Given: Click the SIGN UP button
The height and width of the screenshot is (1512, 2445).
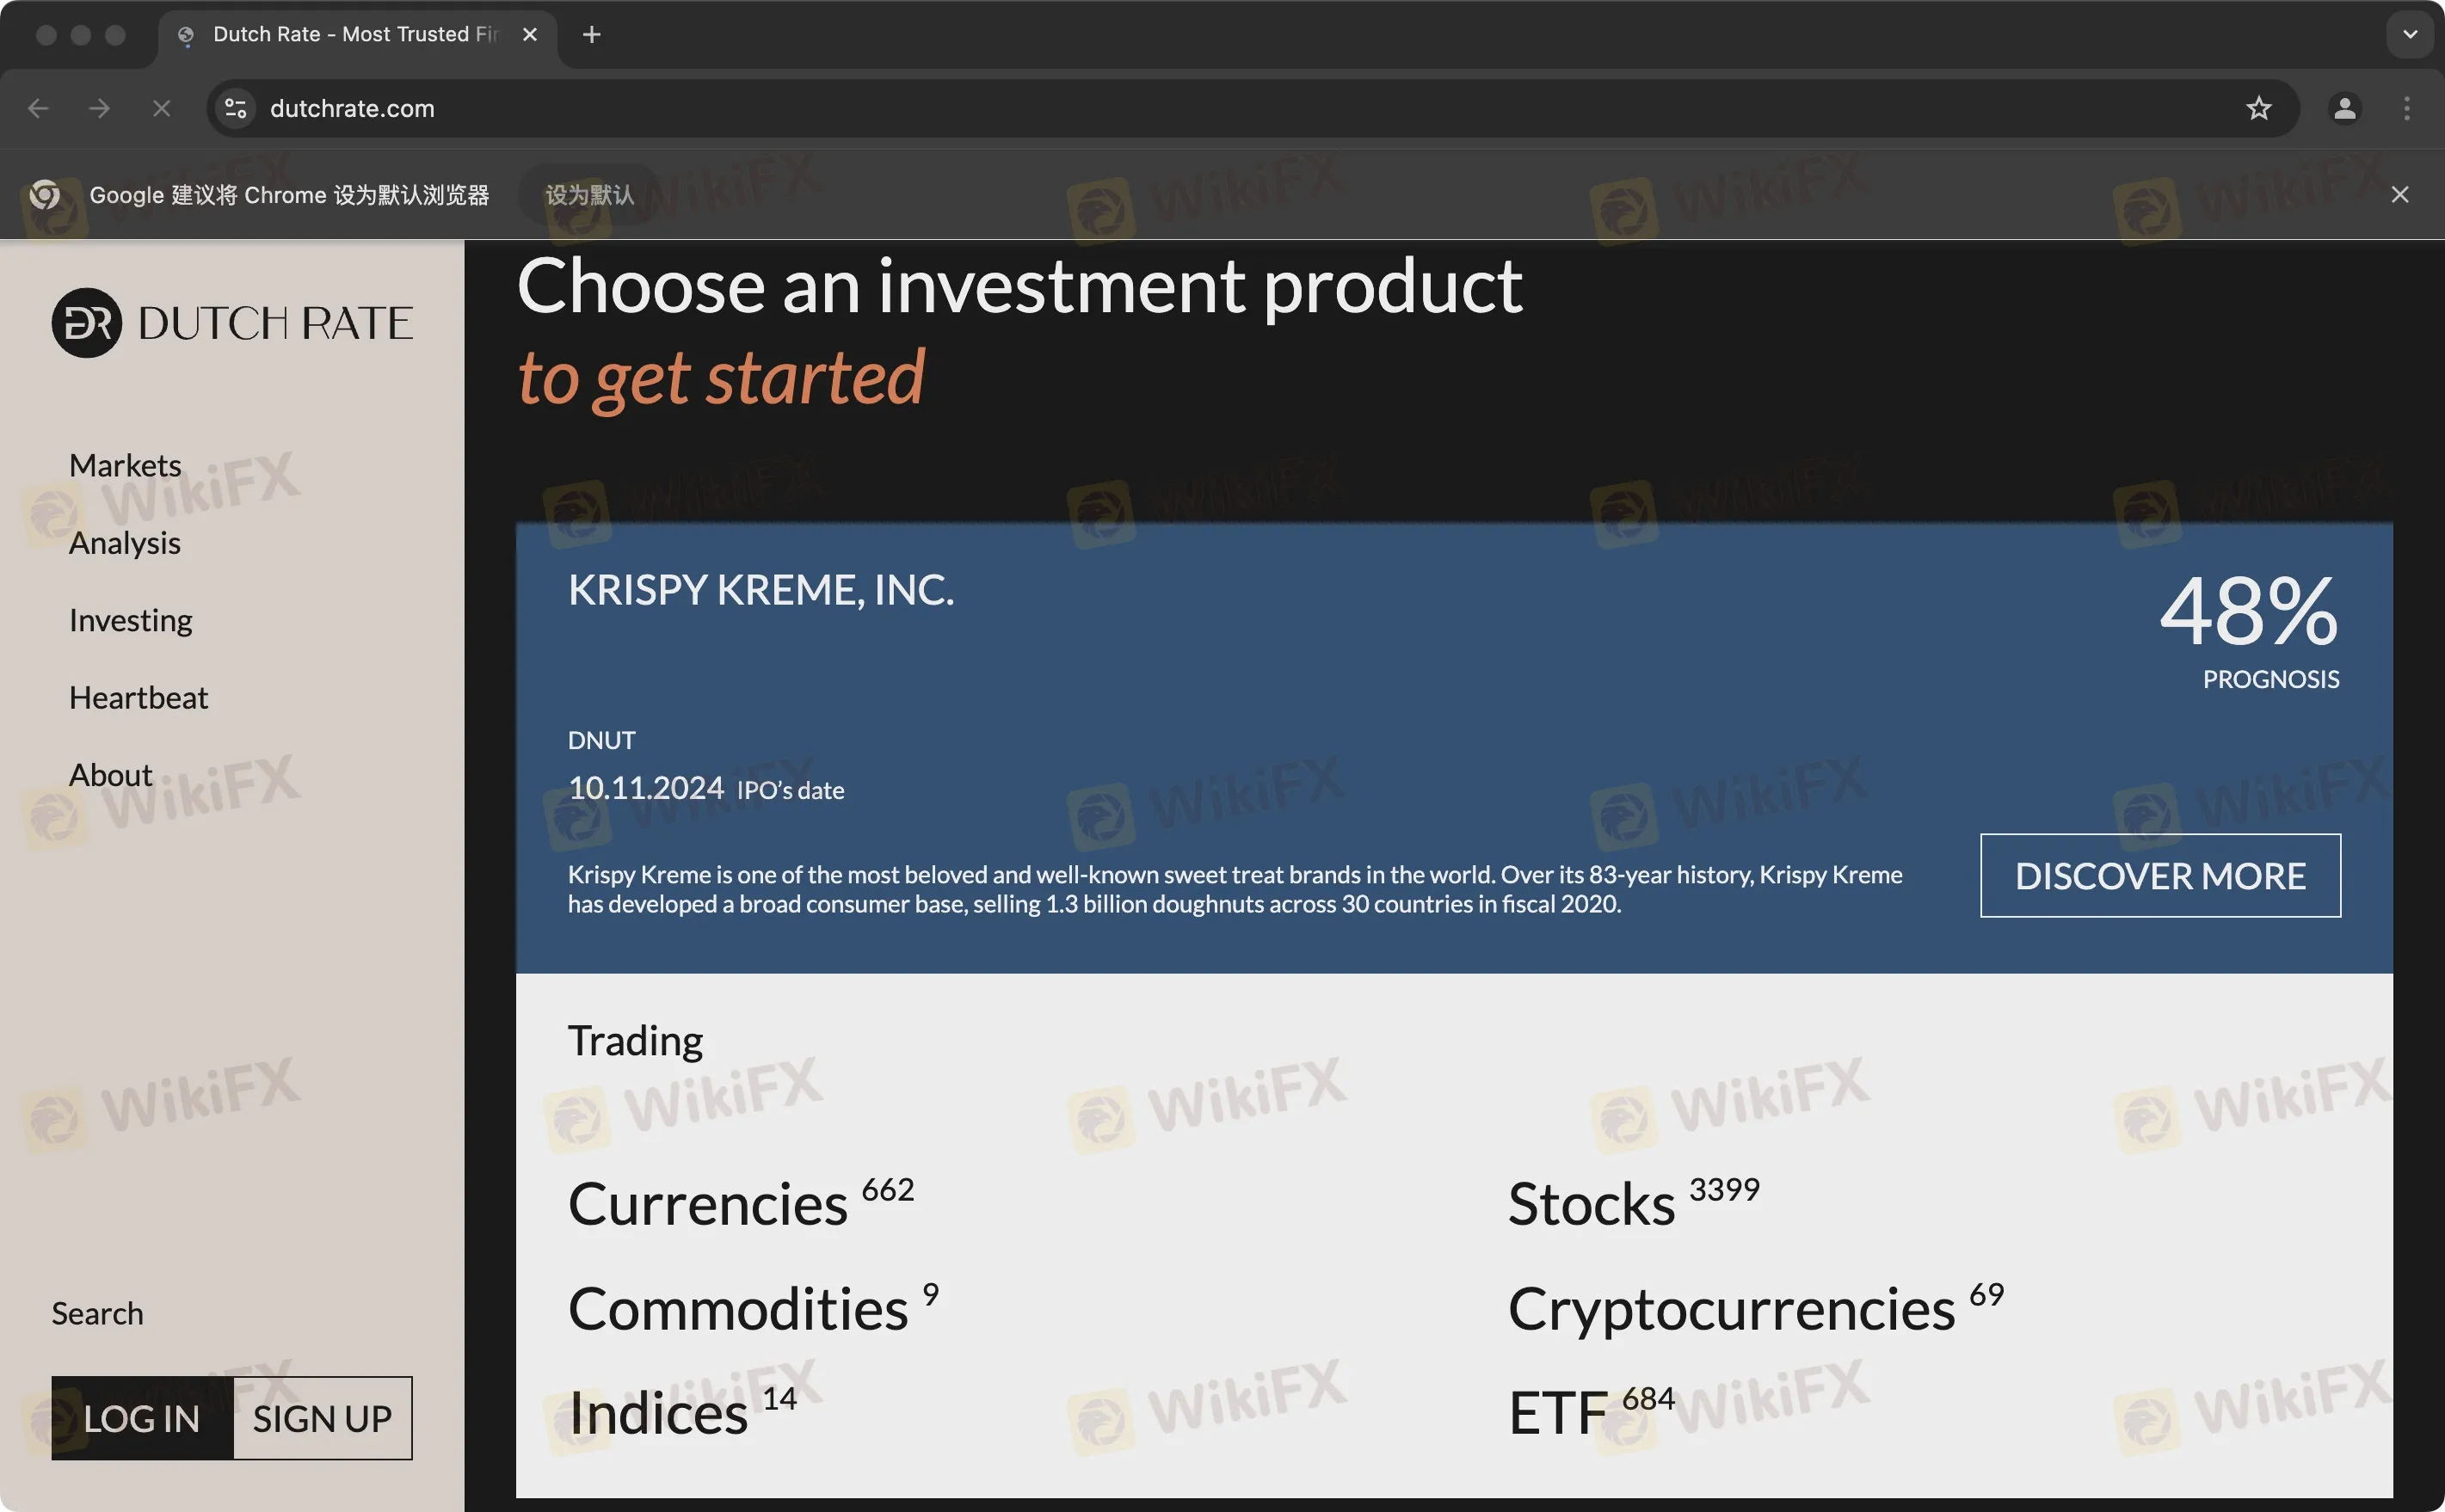Looking at the screenshot, I should coord(322,1418).
